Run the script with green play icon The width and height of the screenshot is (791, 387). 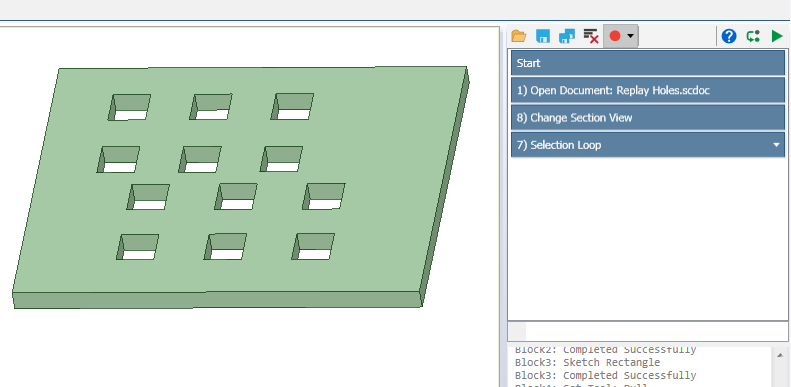tap(777, 36)
